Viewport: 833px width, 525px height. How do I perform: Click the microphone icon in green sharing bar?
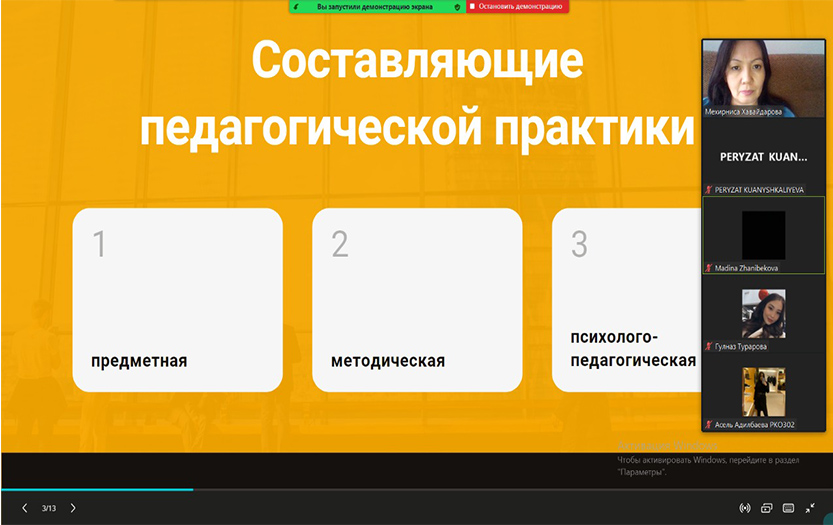tap(296, 6)
